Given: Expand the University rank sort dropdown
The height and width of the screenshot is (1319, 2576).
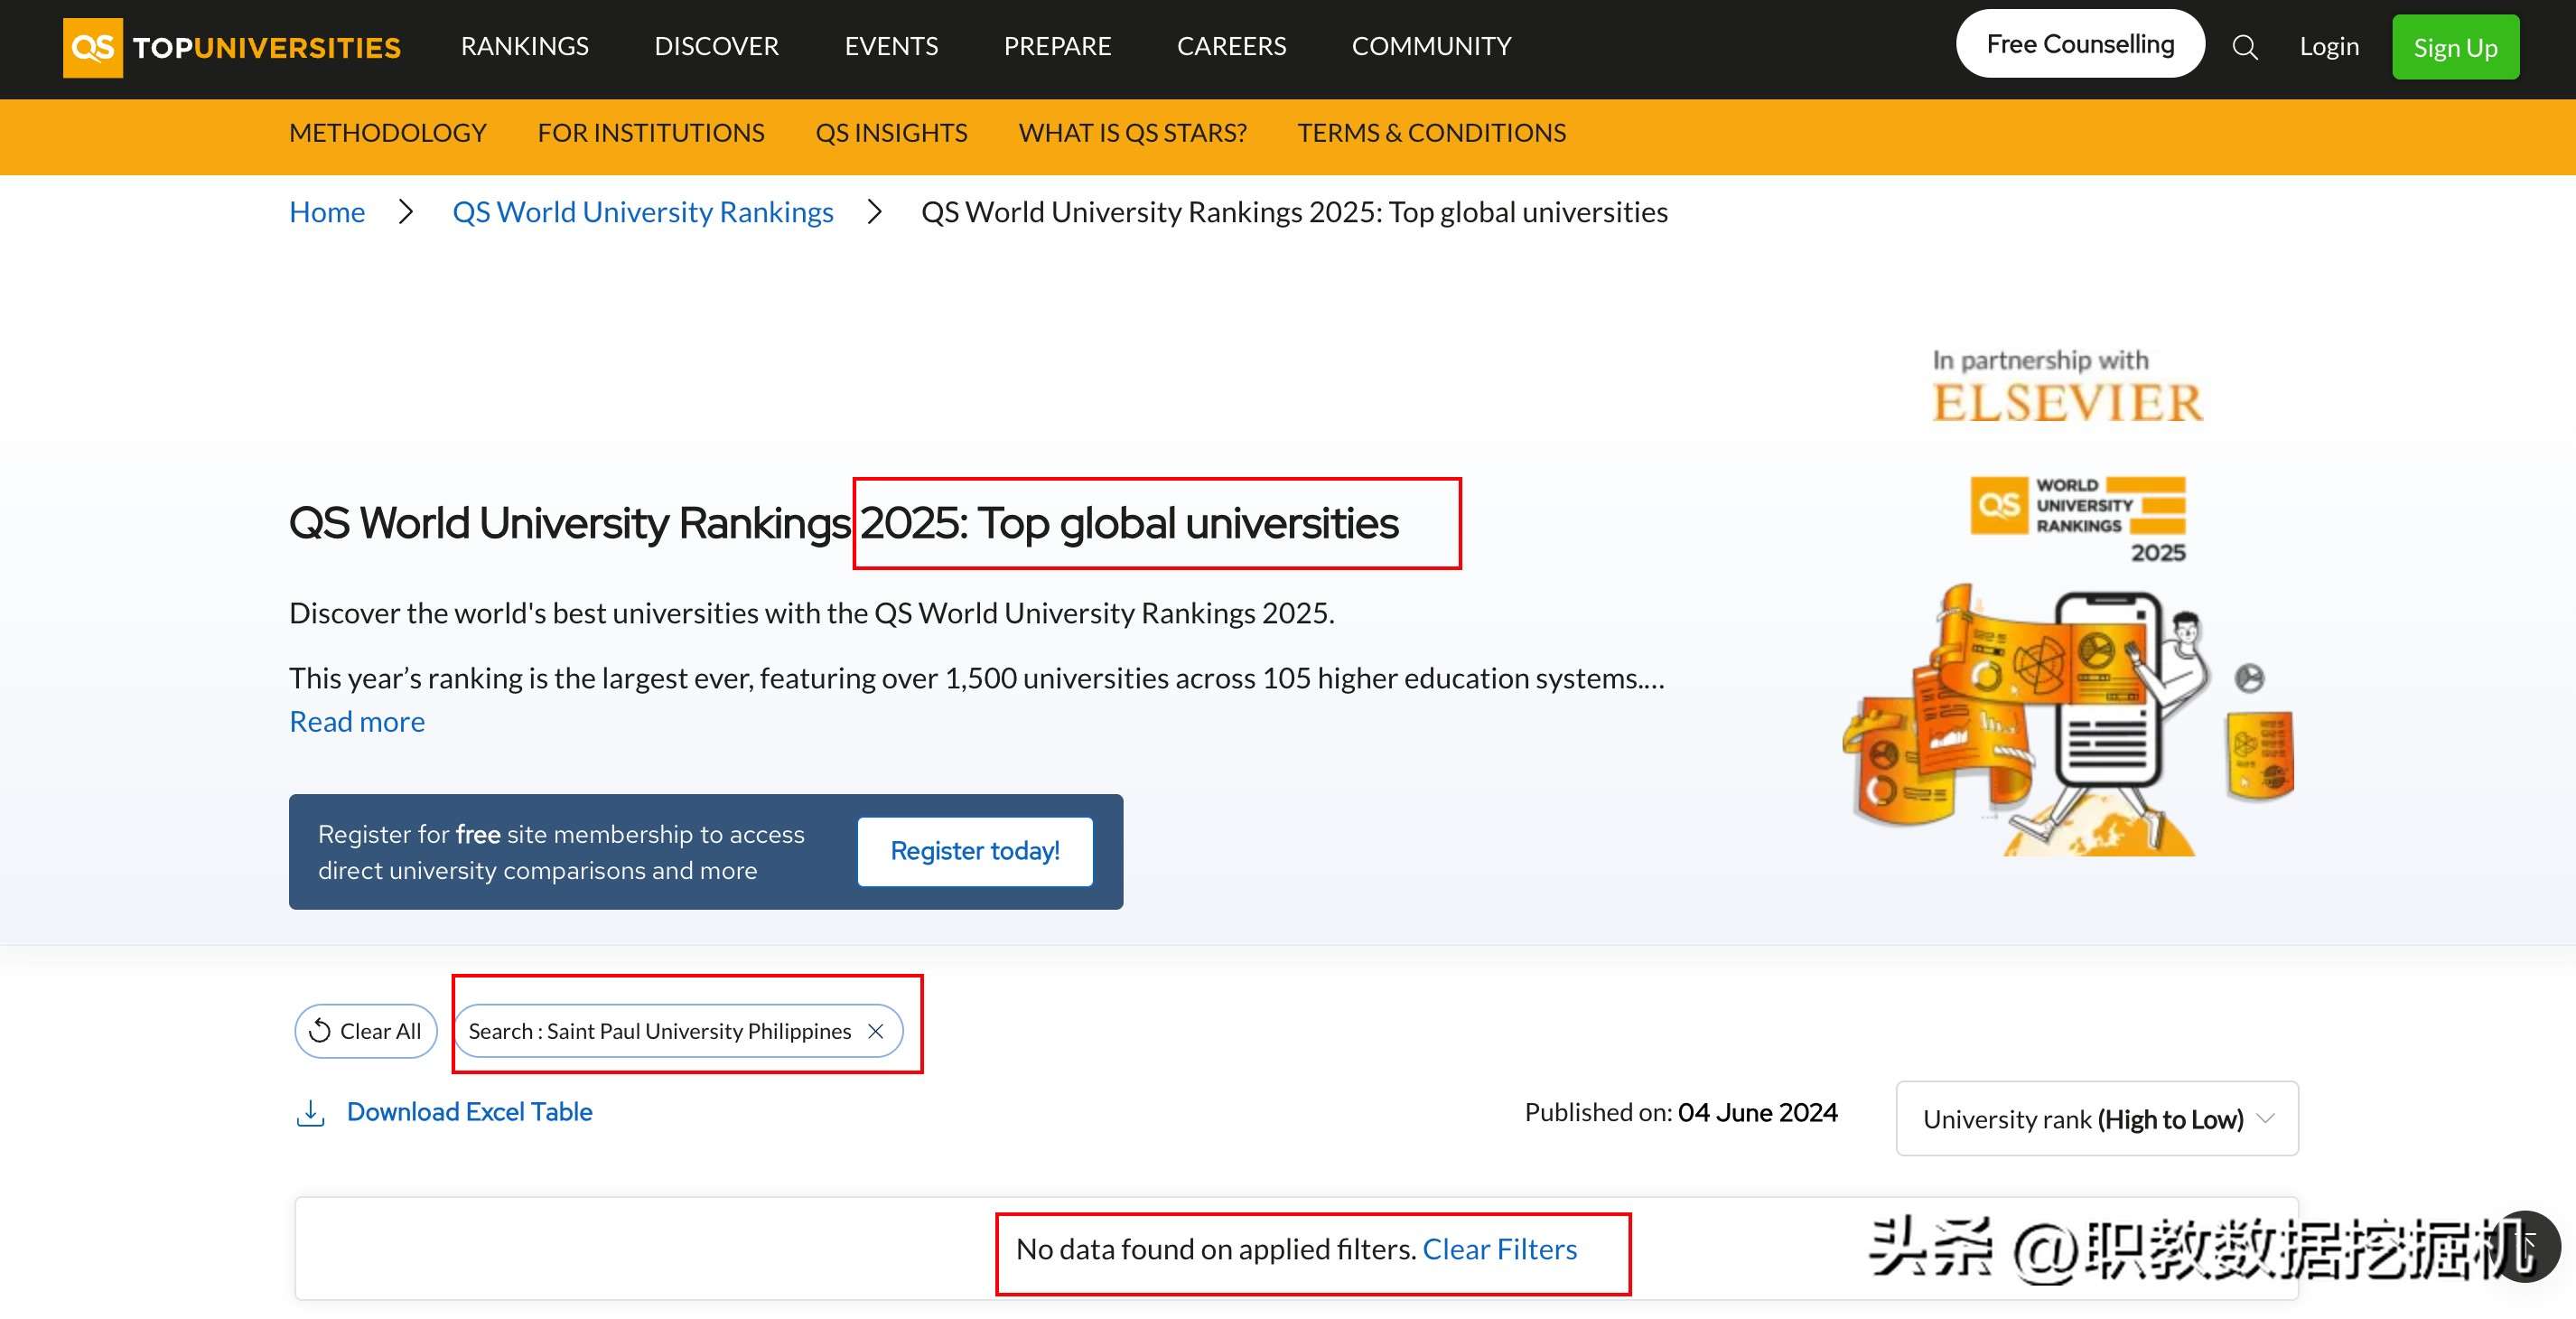Looking at the screenshot, I should point(2097,1118).
